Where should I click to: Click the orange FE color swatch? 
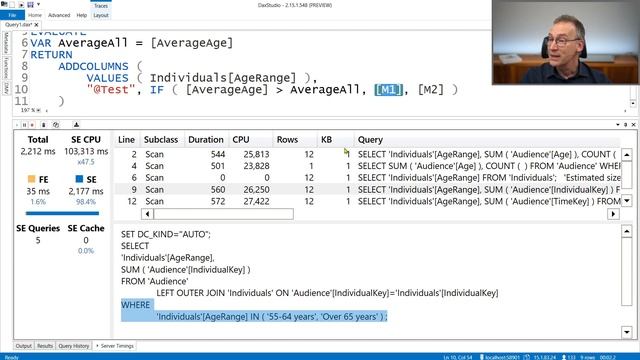[x=31, y=179]
